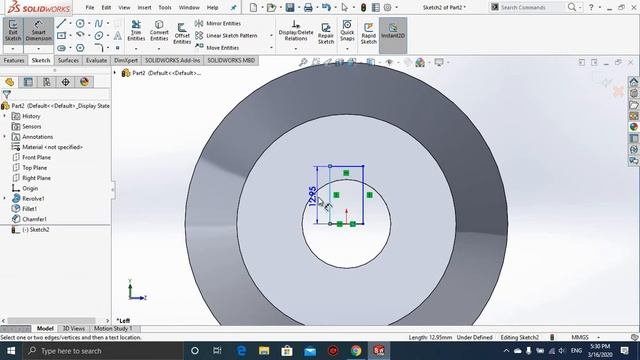This screenshot has height=360, width=640.
Task: Switch to the Surfaces tab
Action: [x=68, y=60]
